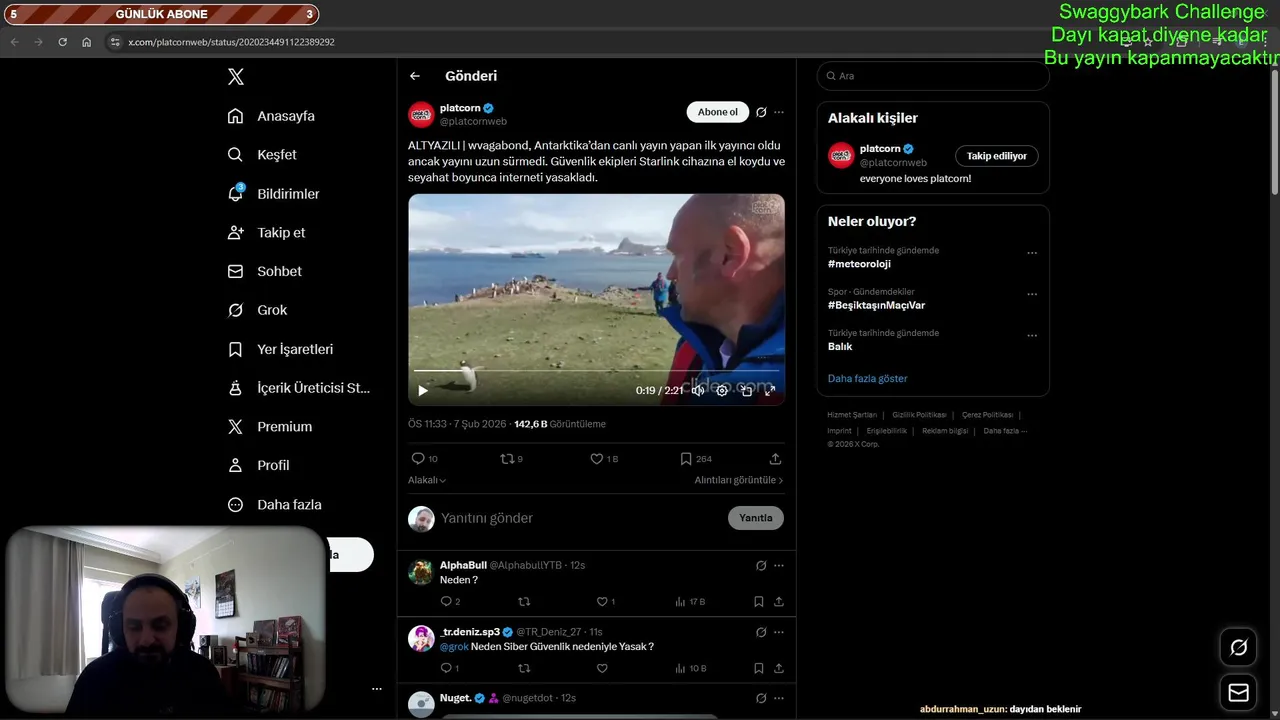Open account options dots beside webcam
The image size is (1280, 720).
pyautogui.click(x=377, y=689)
